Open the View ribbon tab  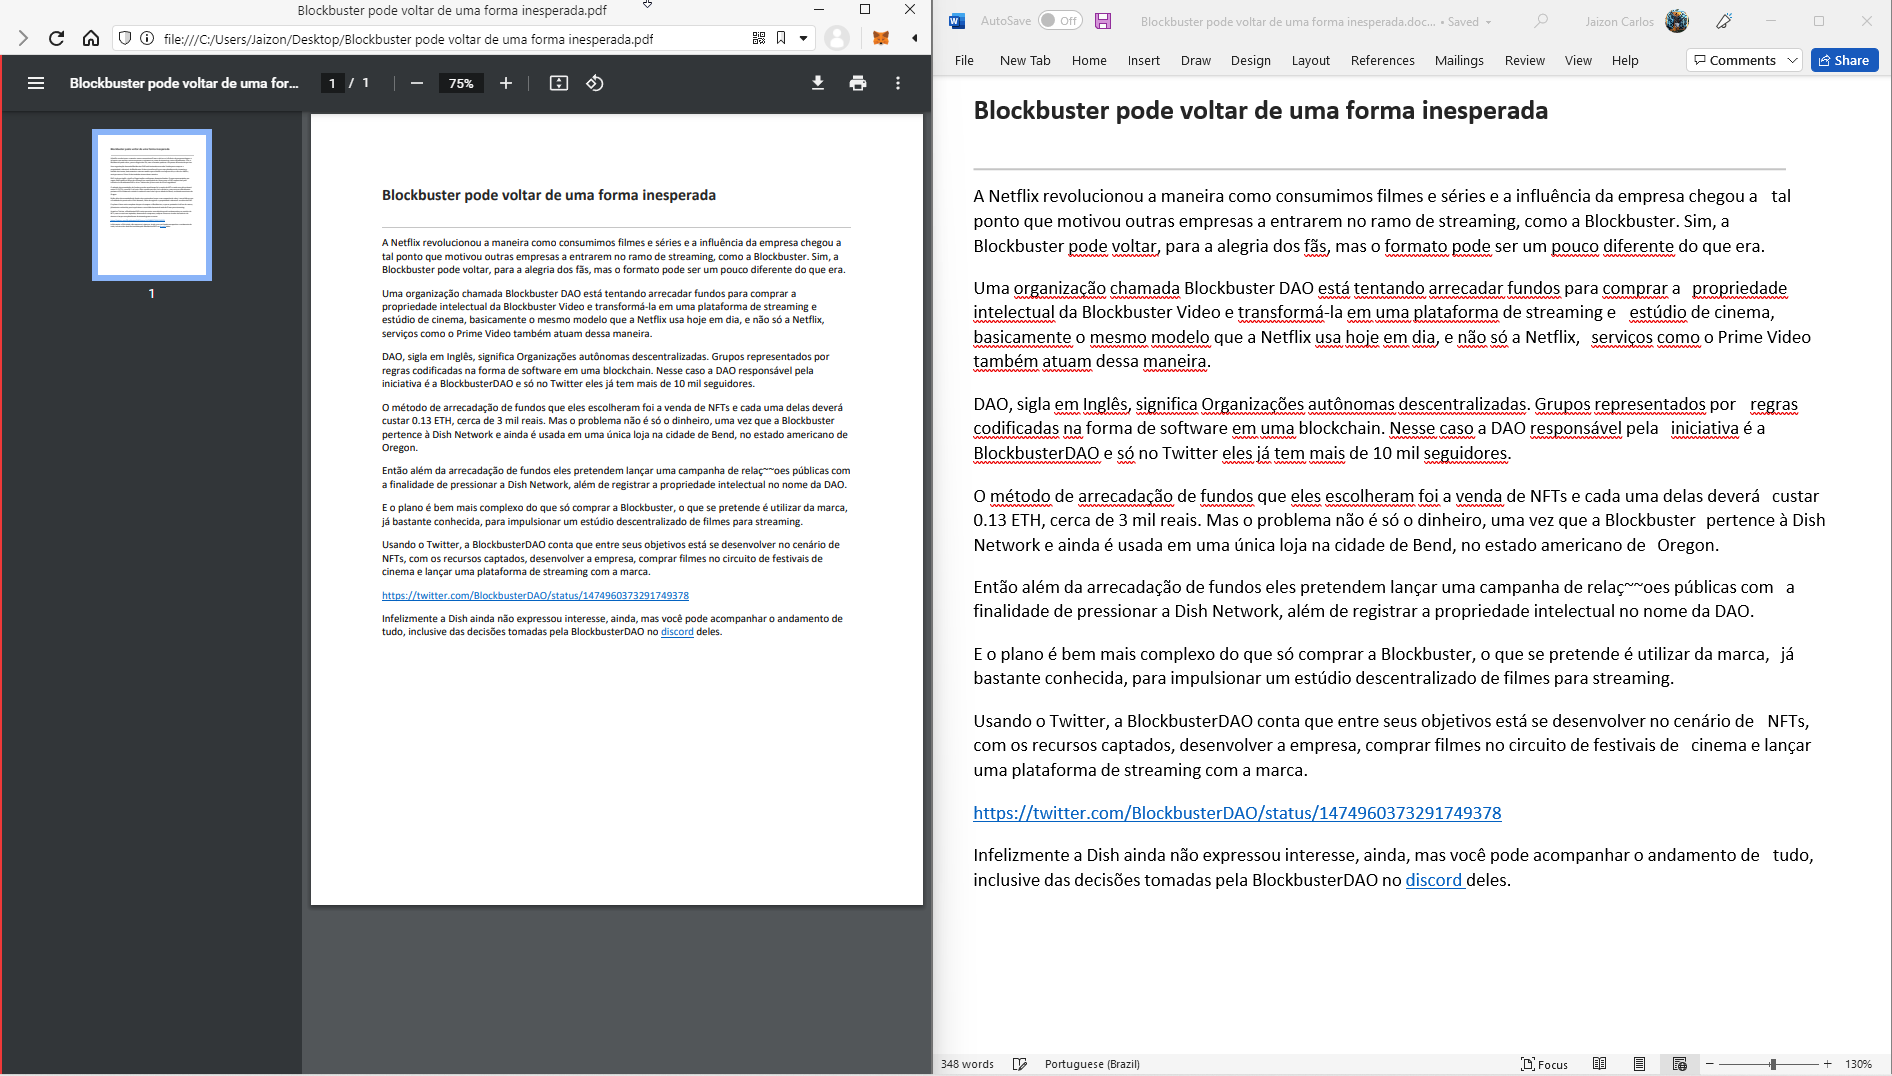click(x=1578, y=60)
